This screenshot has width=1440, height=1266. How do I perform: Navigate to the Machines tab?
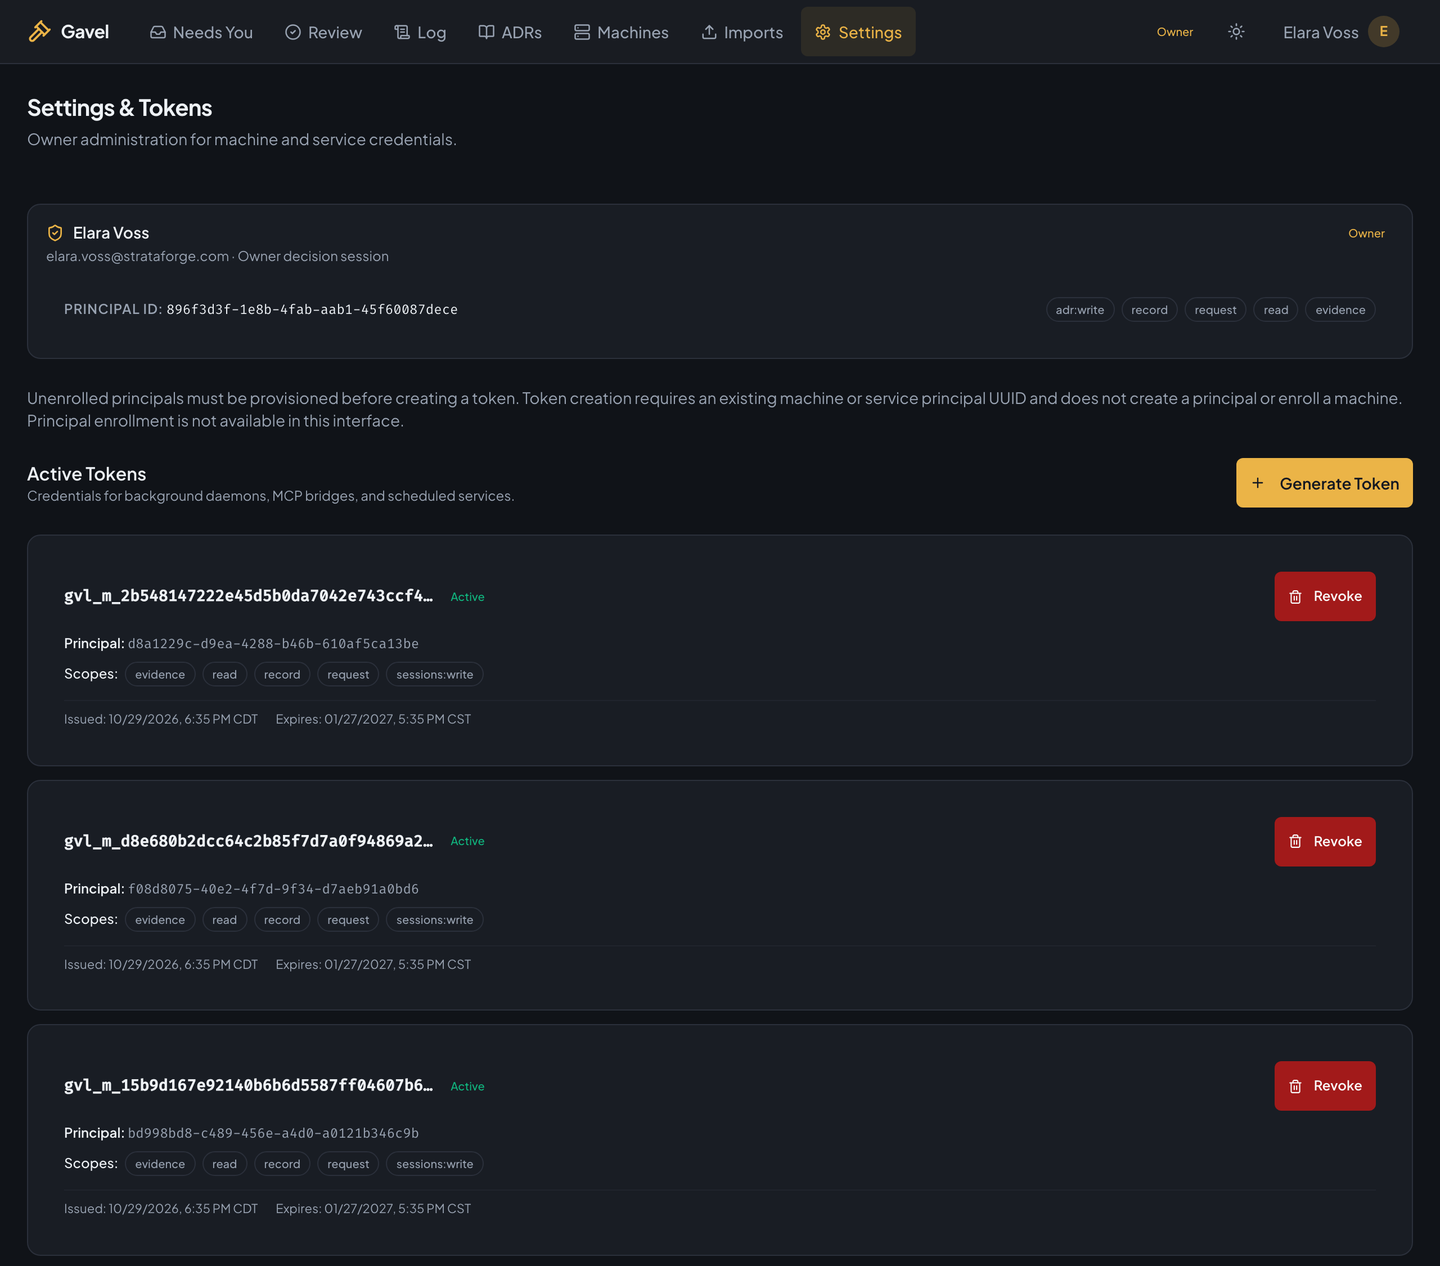click(x=621, y=32)
